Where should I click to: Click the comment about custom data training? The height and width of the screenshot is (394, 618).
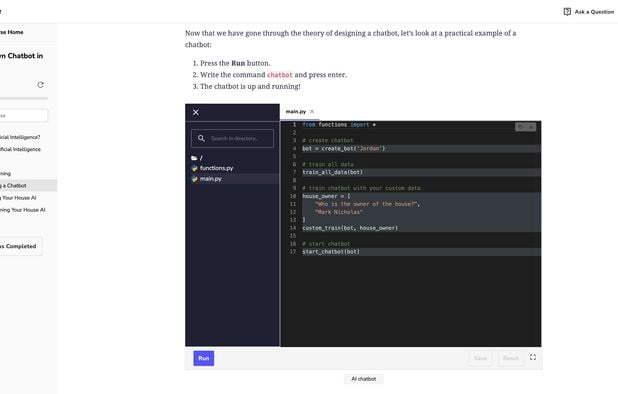361,188
